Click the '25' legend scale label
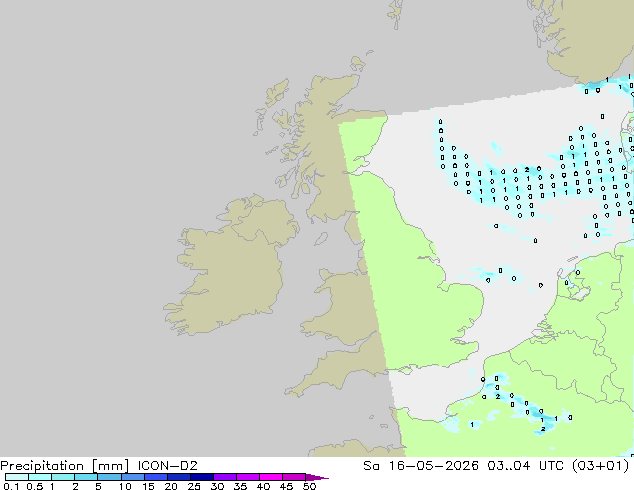 (x=194, y=486)
